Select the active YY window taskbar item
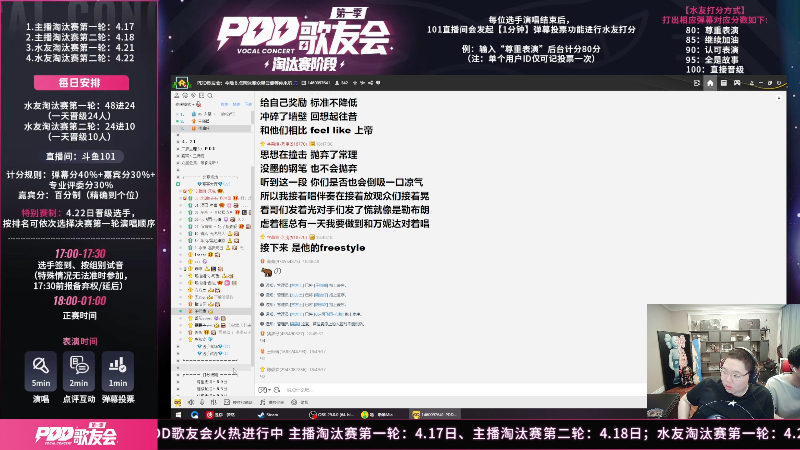The height and width of the screenshot is (450, 800). tap(434, 415)
